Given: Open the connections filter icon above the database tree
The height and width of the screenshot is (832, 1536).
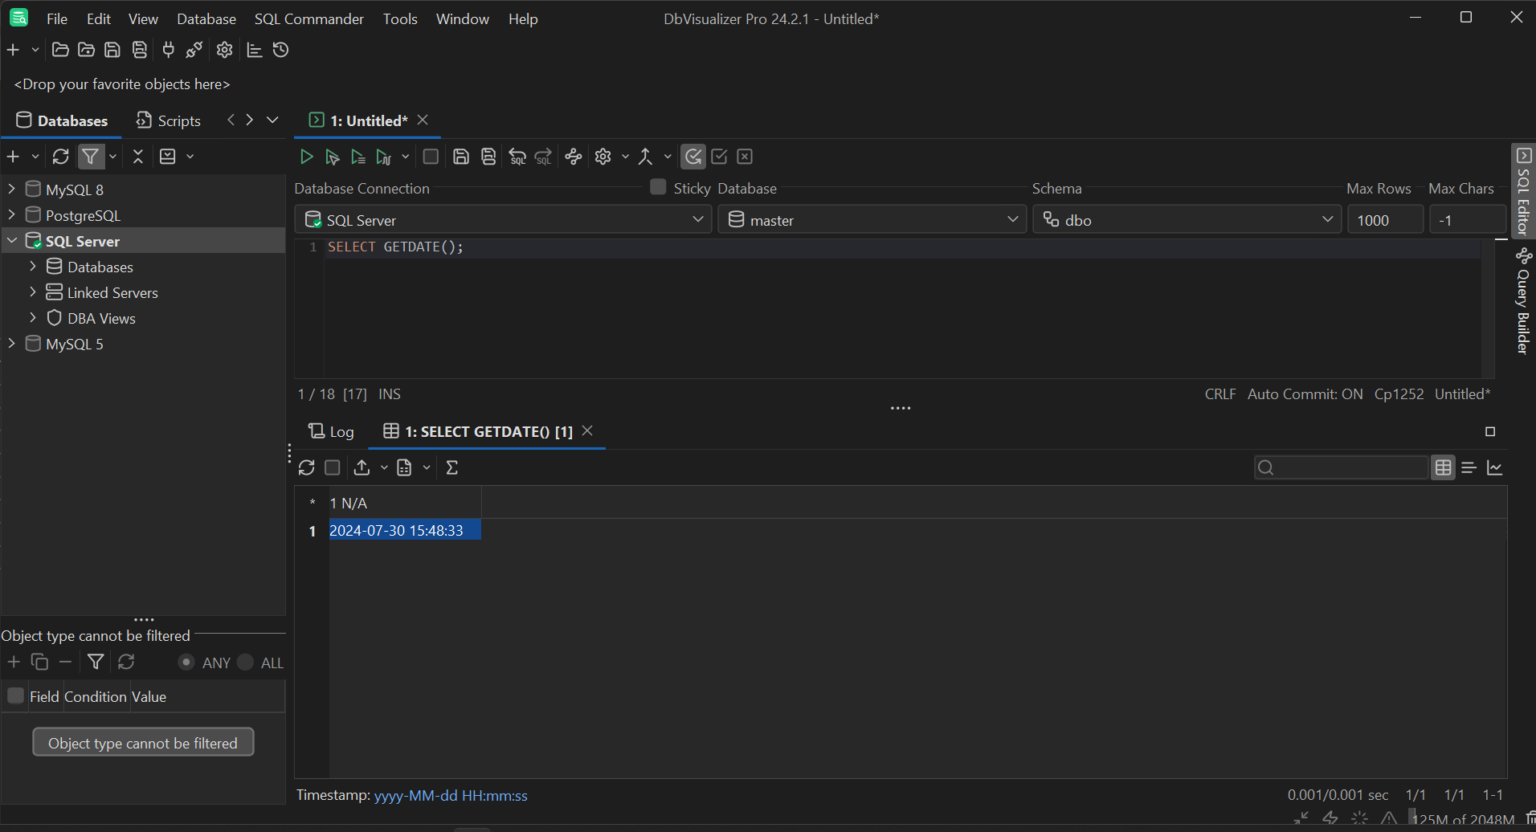Looking at the screenshot, I should tap(90, 156).
